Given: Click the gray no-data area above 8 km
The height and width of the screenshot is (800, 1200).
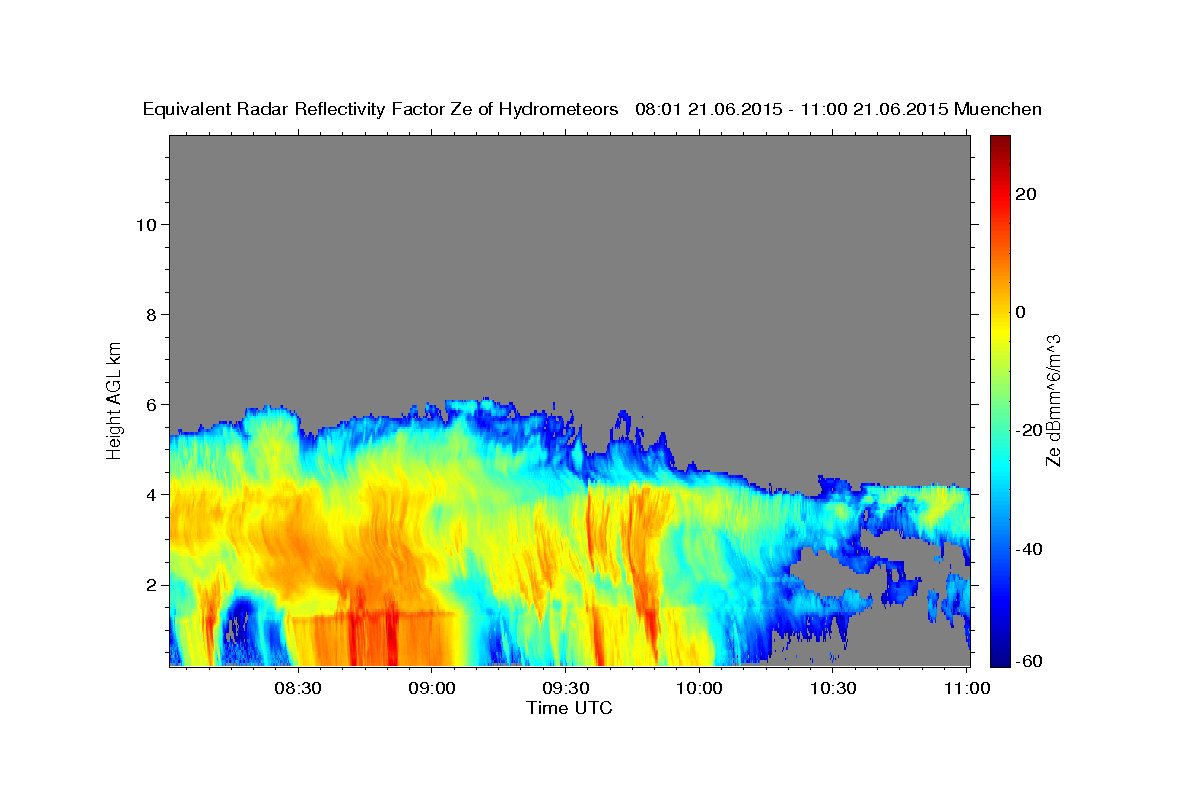Looking at the screenshot, I should (570, 225).
